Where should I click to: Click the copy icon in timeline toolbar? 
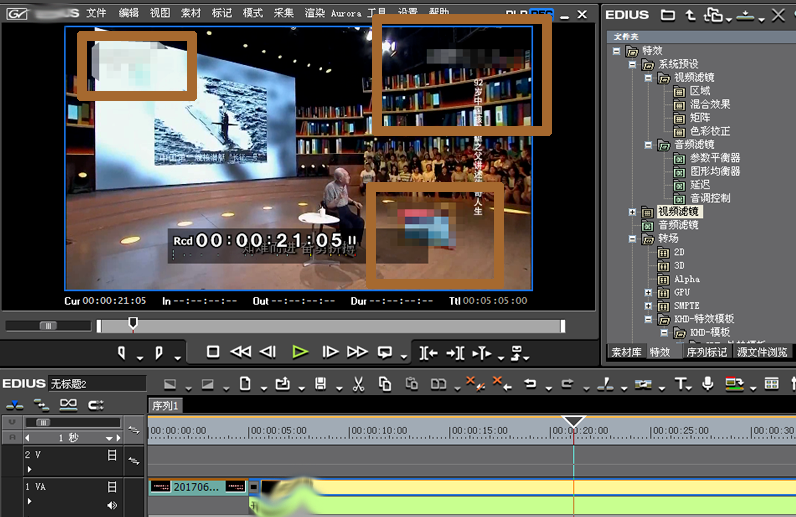(385, 384)
